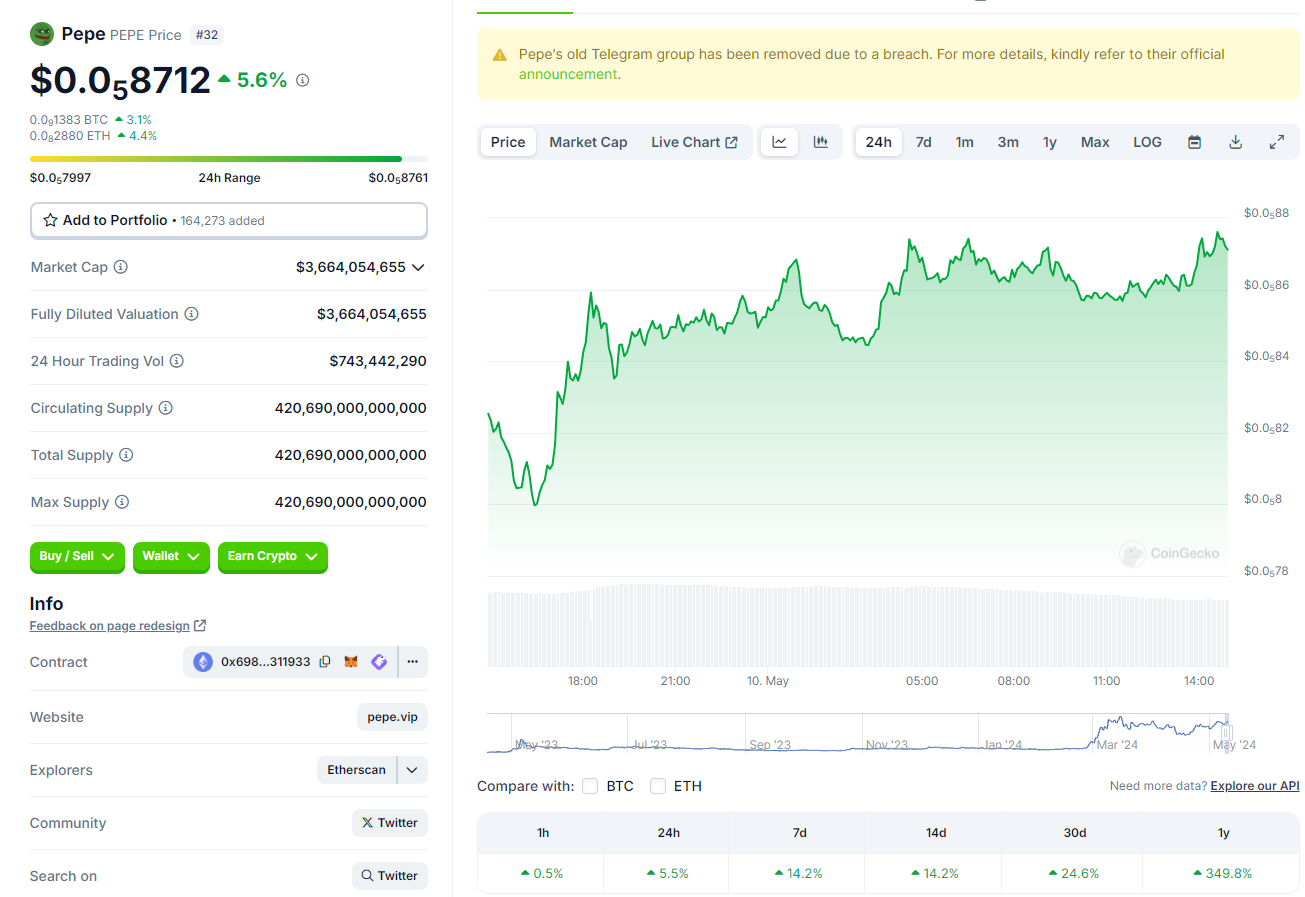Open the Earn Crypto dropdown
The width and height of the screenshot is (1305, 897).
point(273,556)
